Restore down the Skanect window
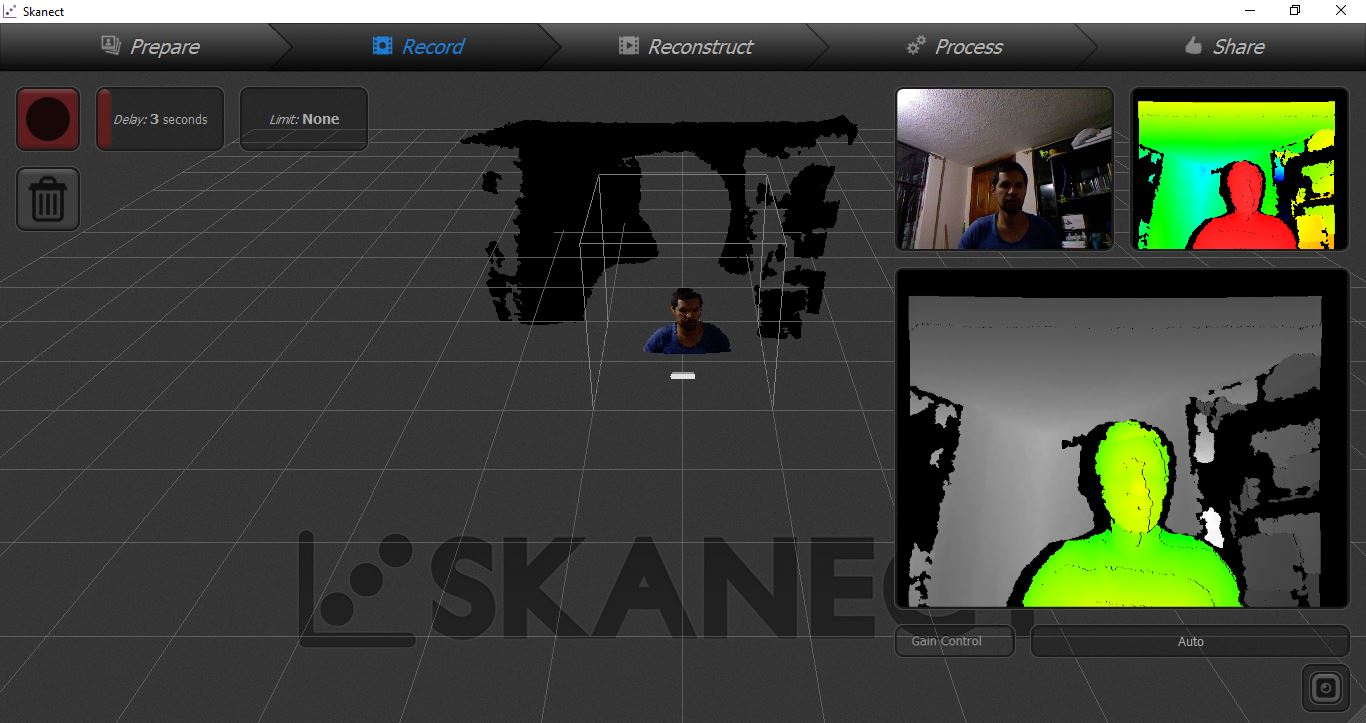1366x723 pixels. tap(1295, 10)
